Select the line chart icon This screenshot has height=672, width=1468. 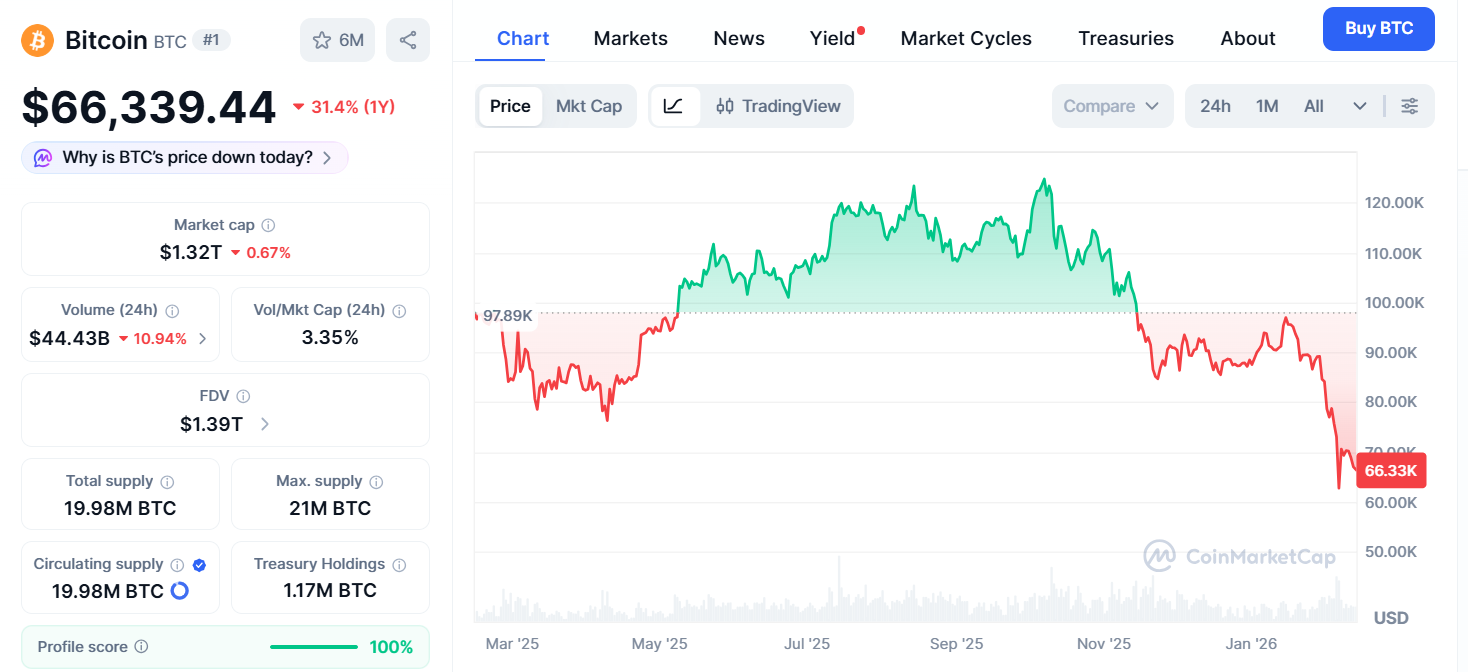[x=673, y=106]
